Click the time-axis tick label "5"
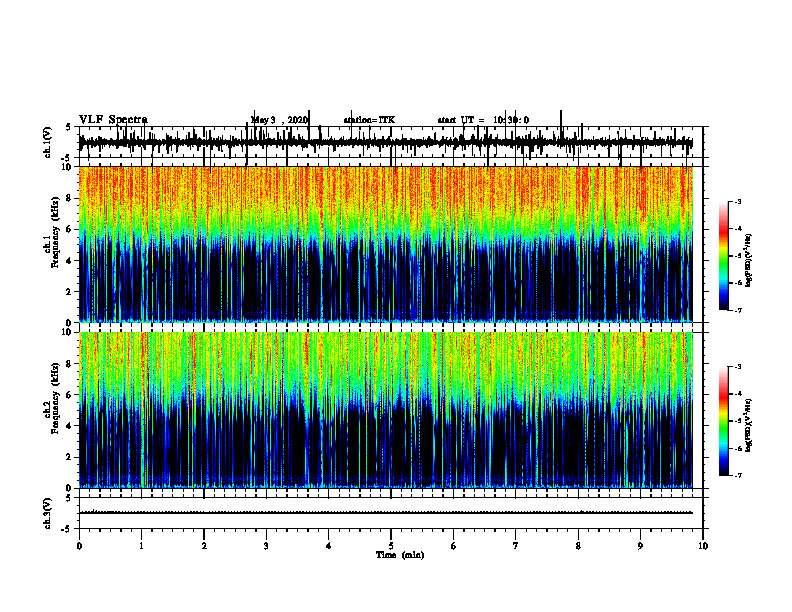 point(391,546)
